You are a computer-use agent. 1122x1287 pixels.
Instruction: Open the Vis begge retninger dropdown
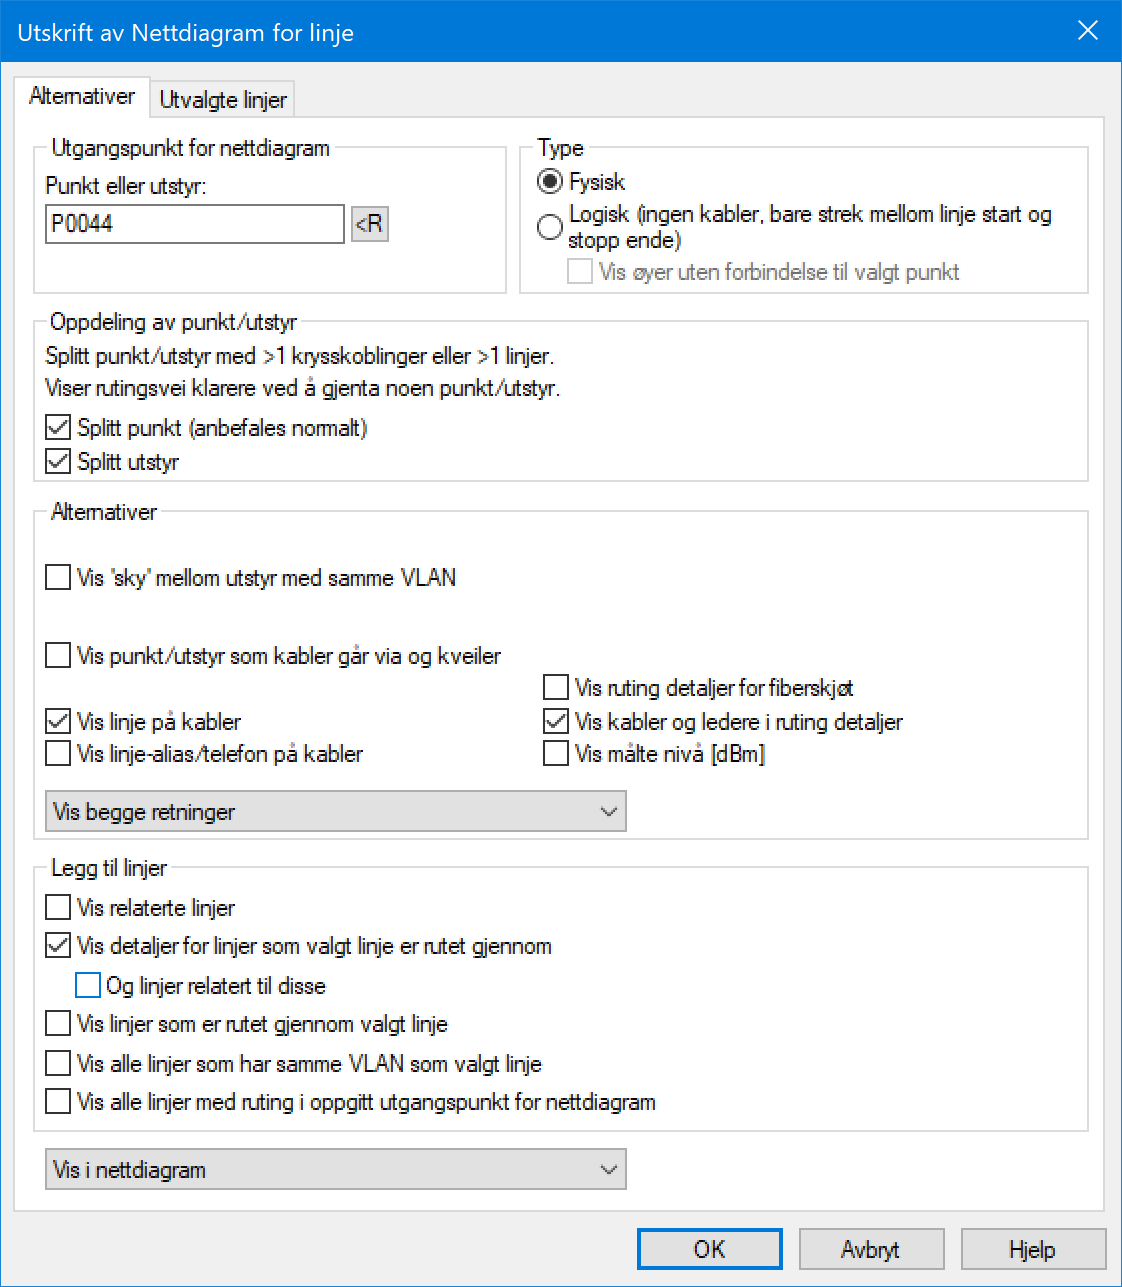pyautogui.click(x=336, y=812)
